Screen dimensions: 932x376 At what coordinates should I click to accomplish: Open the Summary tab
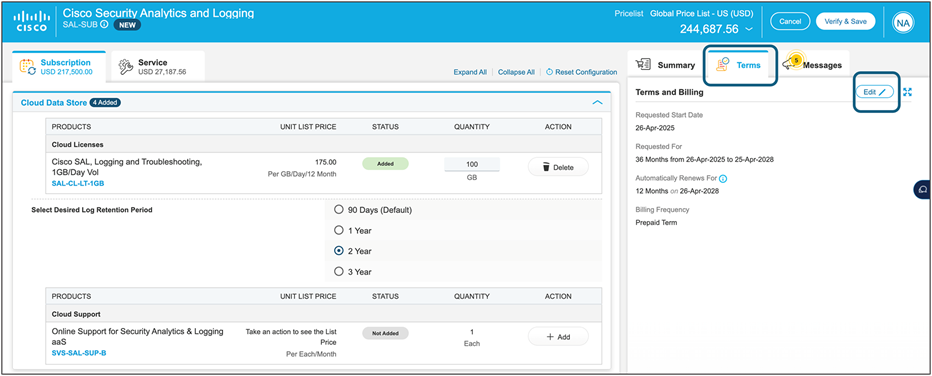[x=665, y=65]
